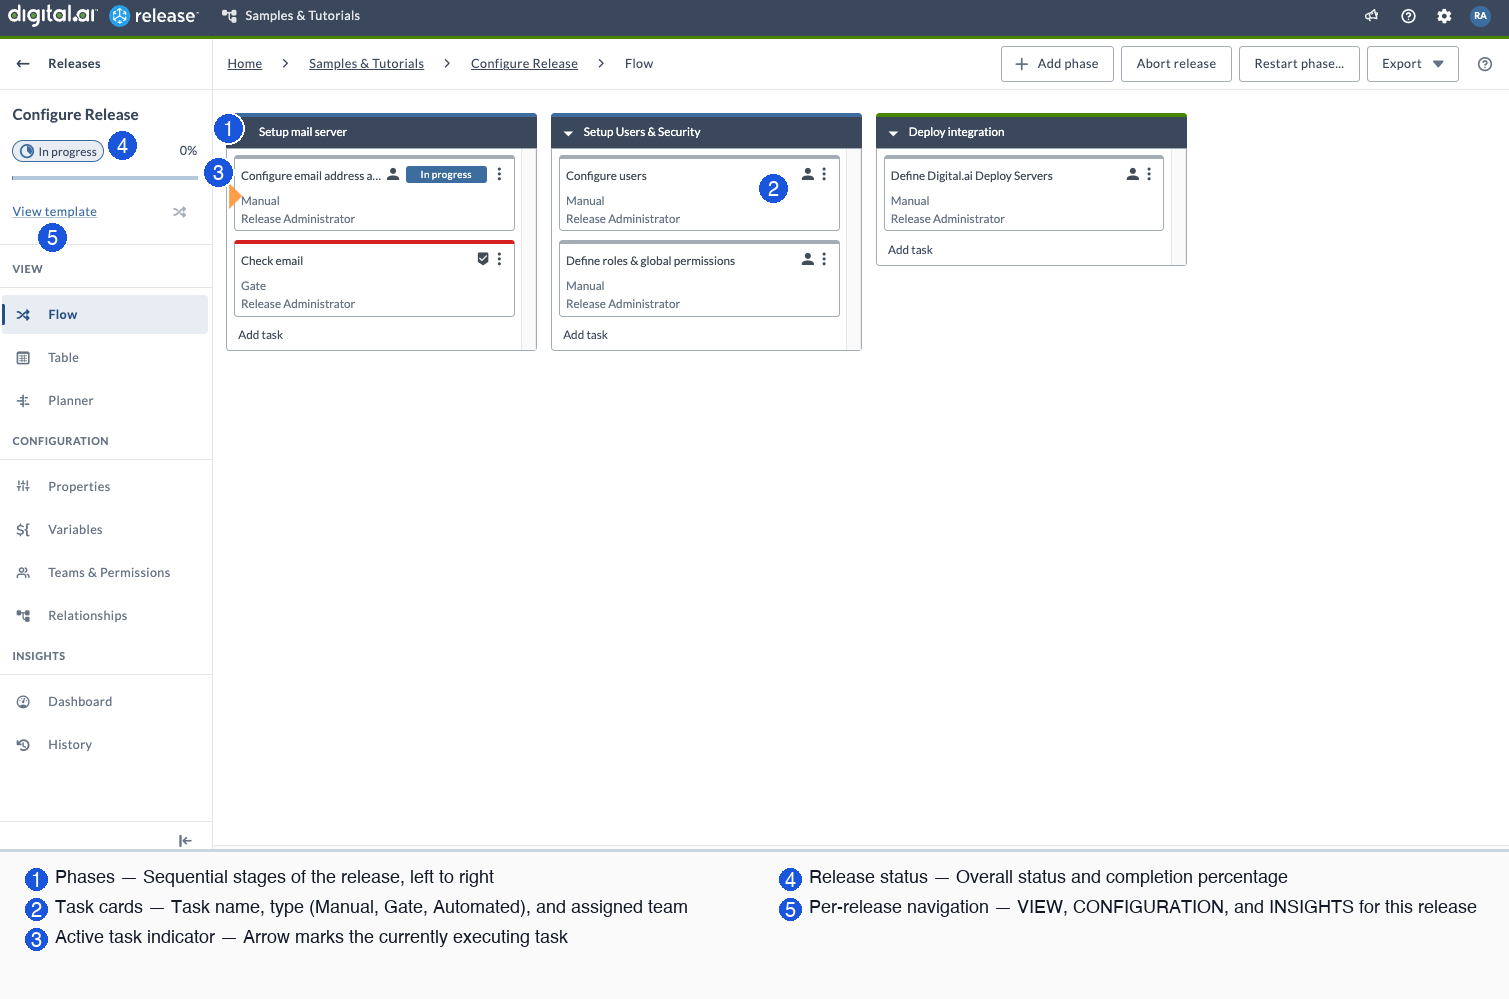Open the Relationships page
The width and height of the screenshot is (1509, 999).
click(x=105, y=616)
